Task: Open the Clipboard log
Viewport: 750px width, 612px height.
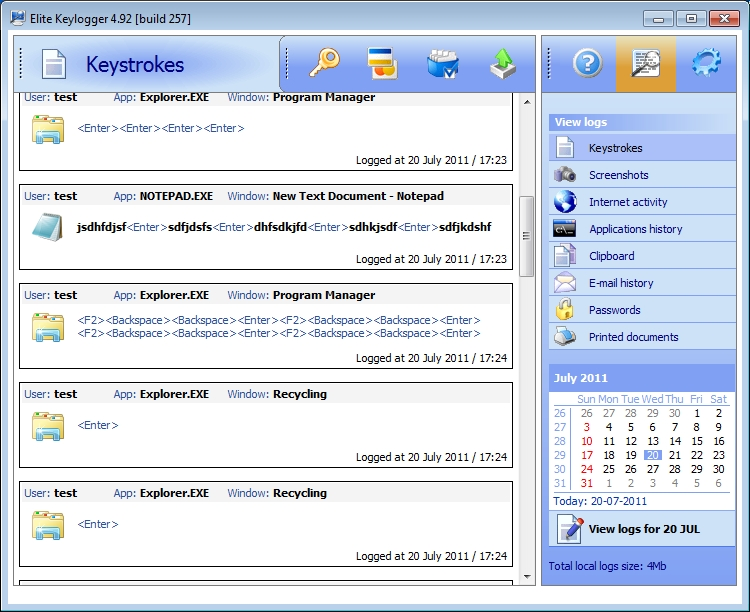Action: pos(611,256)
